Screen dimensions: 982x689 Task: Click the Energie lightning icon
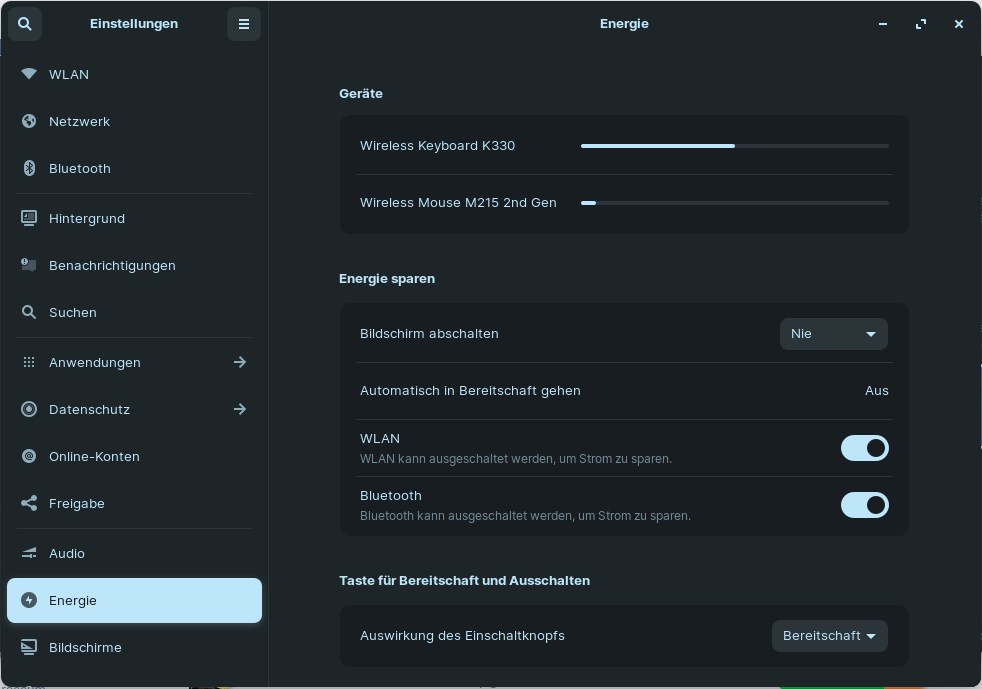pos(29,600)
